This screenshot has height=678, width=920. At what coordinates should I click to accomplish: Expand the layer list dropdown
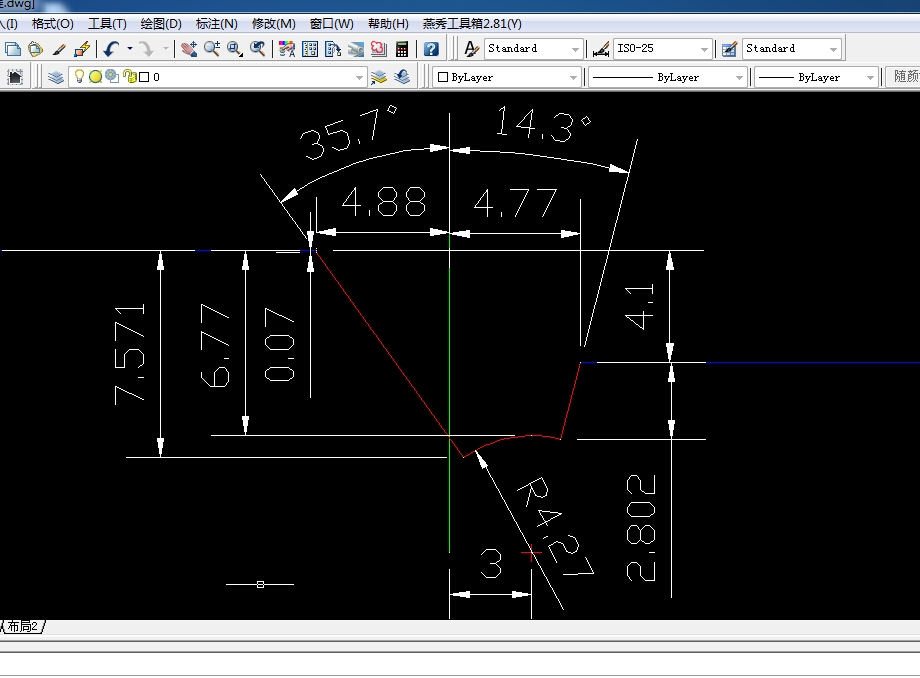[360, 77]
